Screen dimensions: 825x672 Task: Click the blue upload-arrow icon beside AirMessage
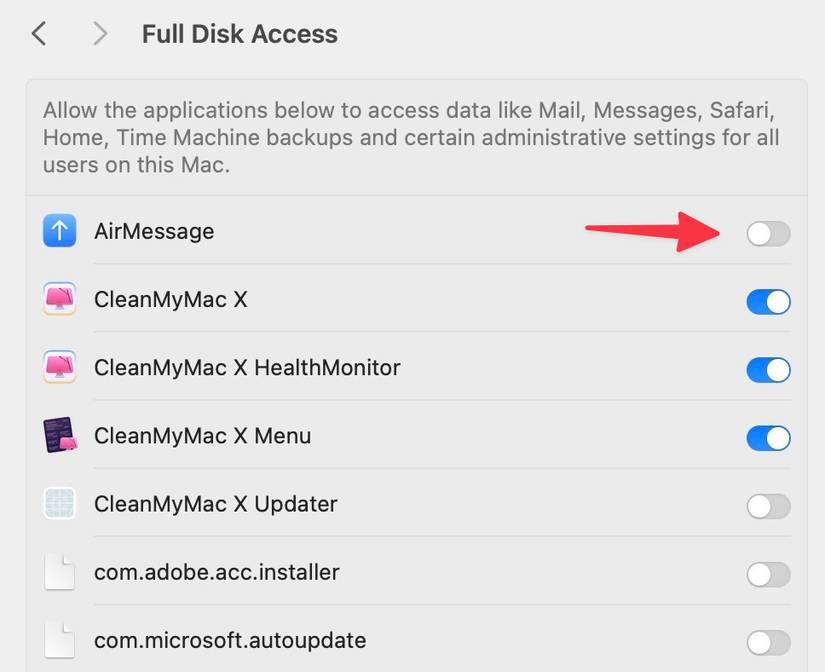(x=59, y=230)
